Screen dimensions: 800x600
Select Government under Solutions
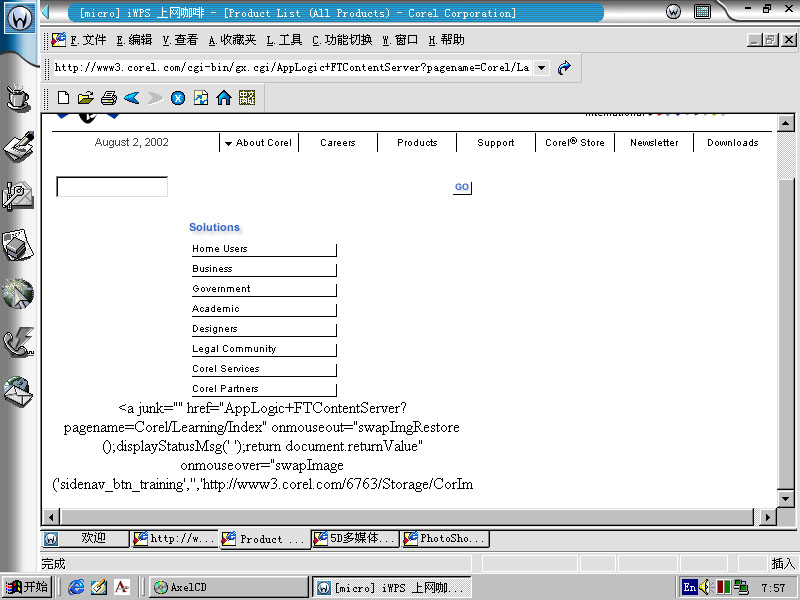264,289
